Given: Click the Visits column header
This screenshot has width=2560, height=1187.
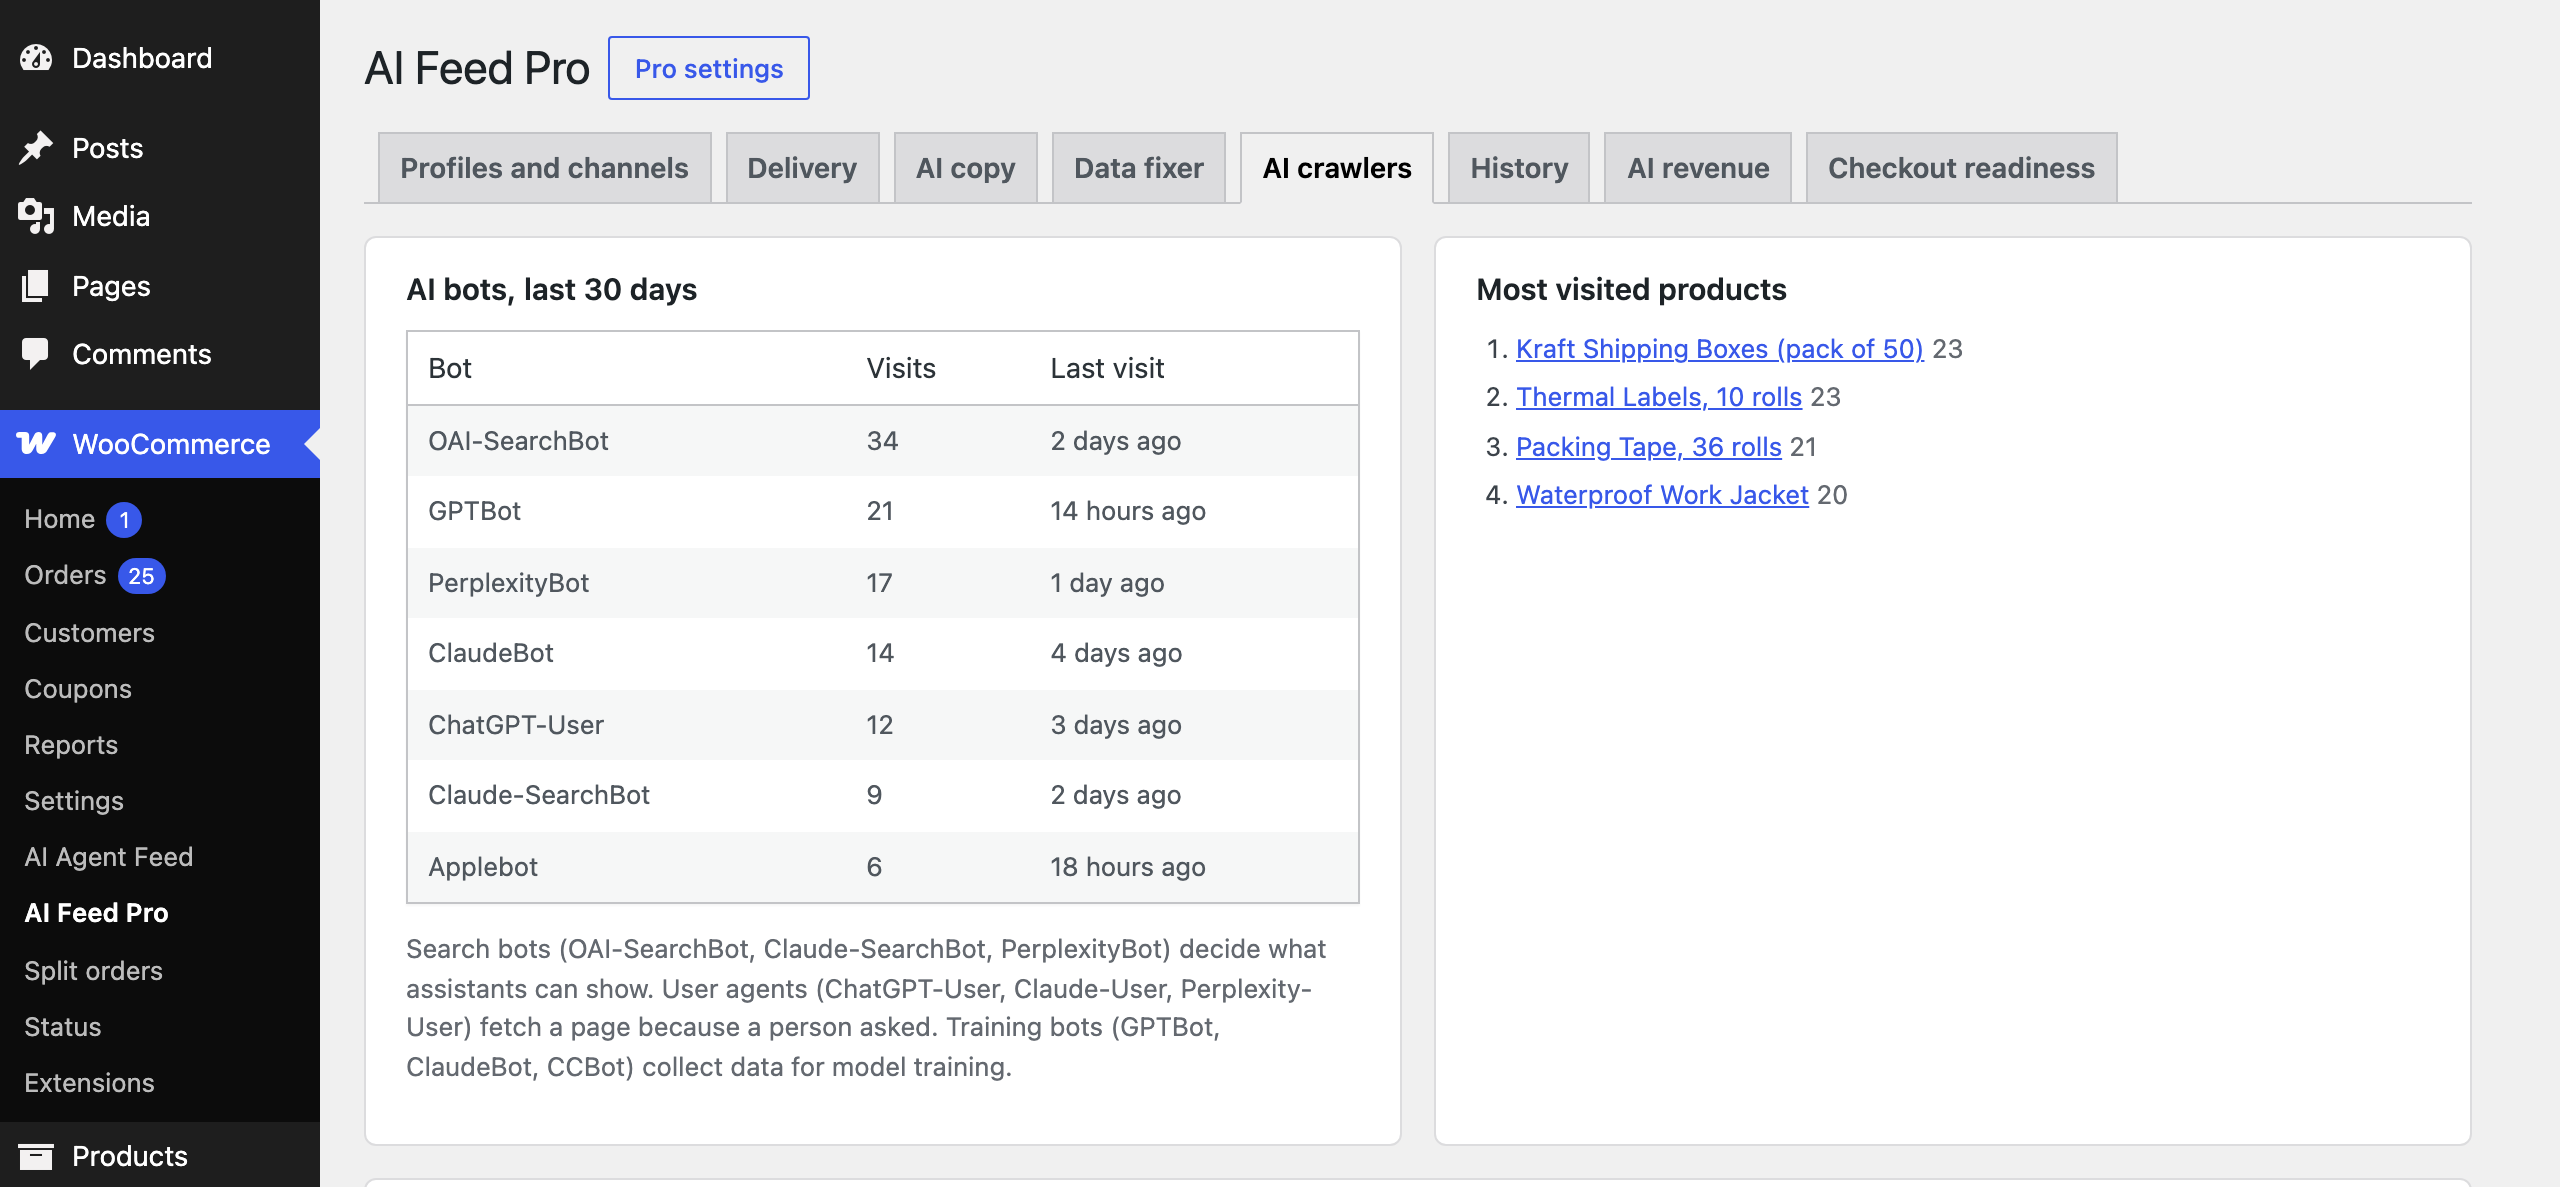Looking at the screenshot, I should pyautogui.click(x=901, y=368).
